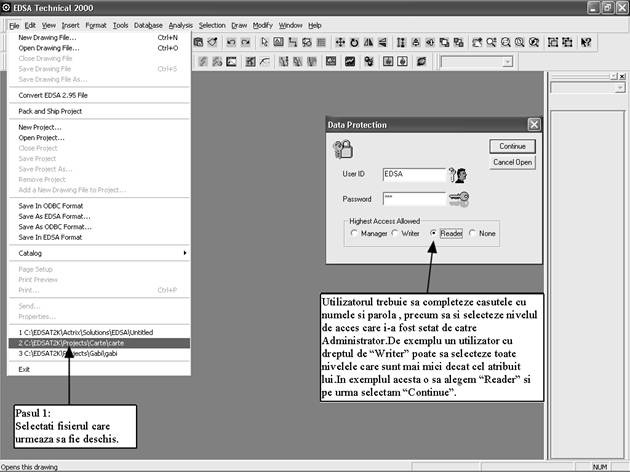Click the user icon beside User ID field
Screen dimensions: 630x472
[459, 174]
